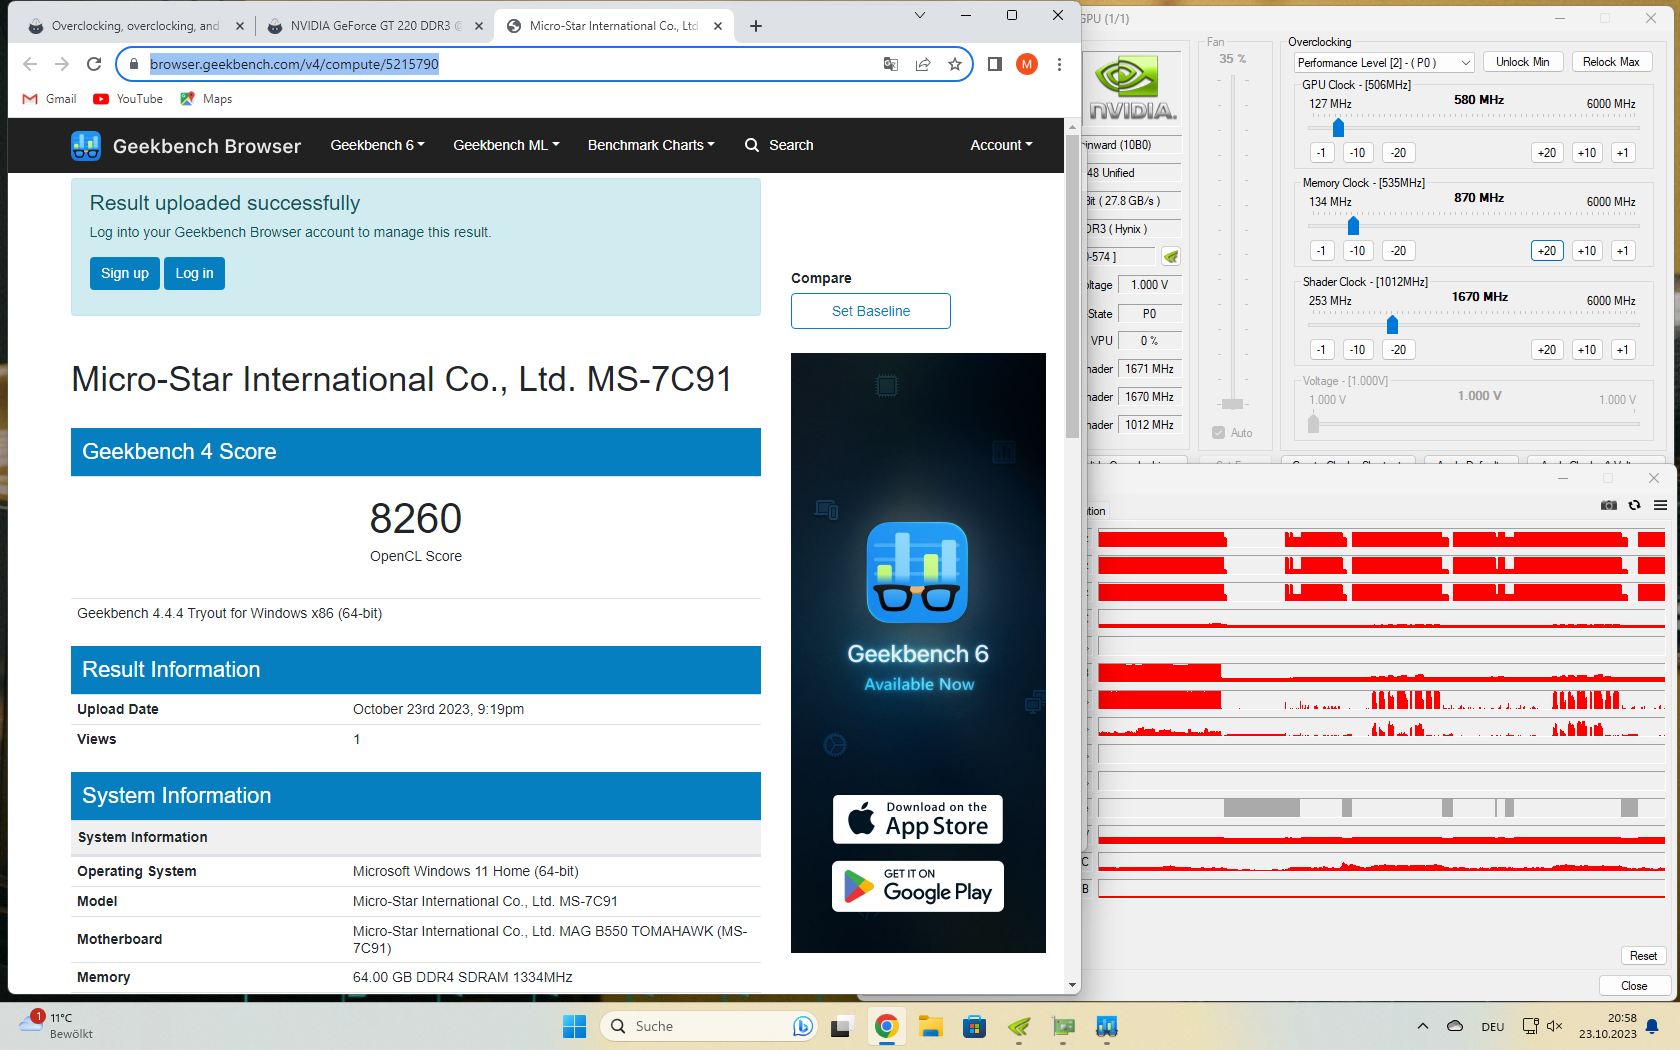Click Close in the sensor window

(1634, 986)
